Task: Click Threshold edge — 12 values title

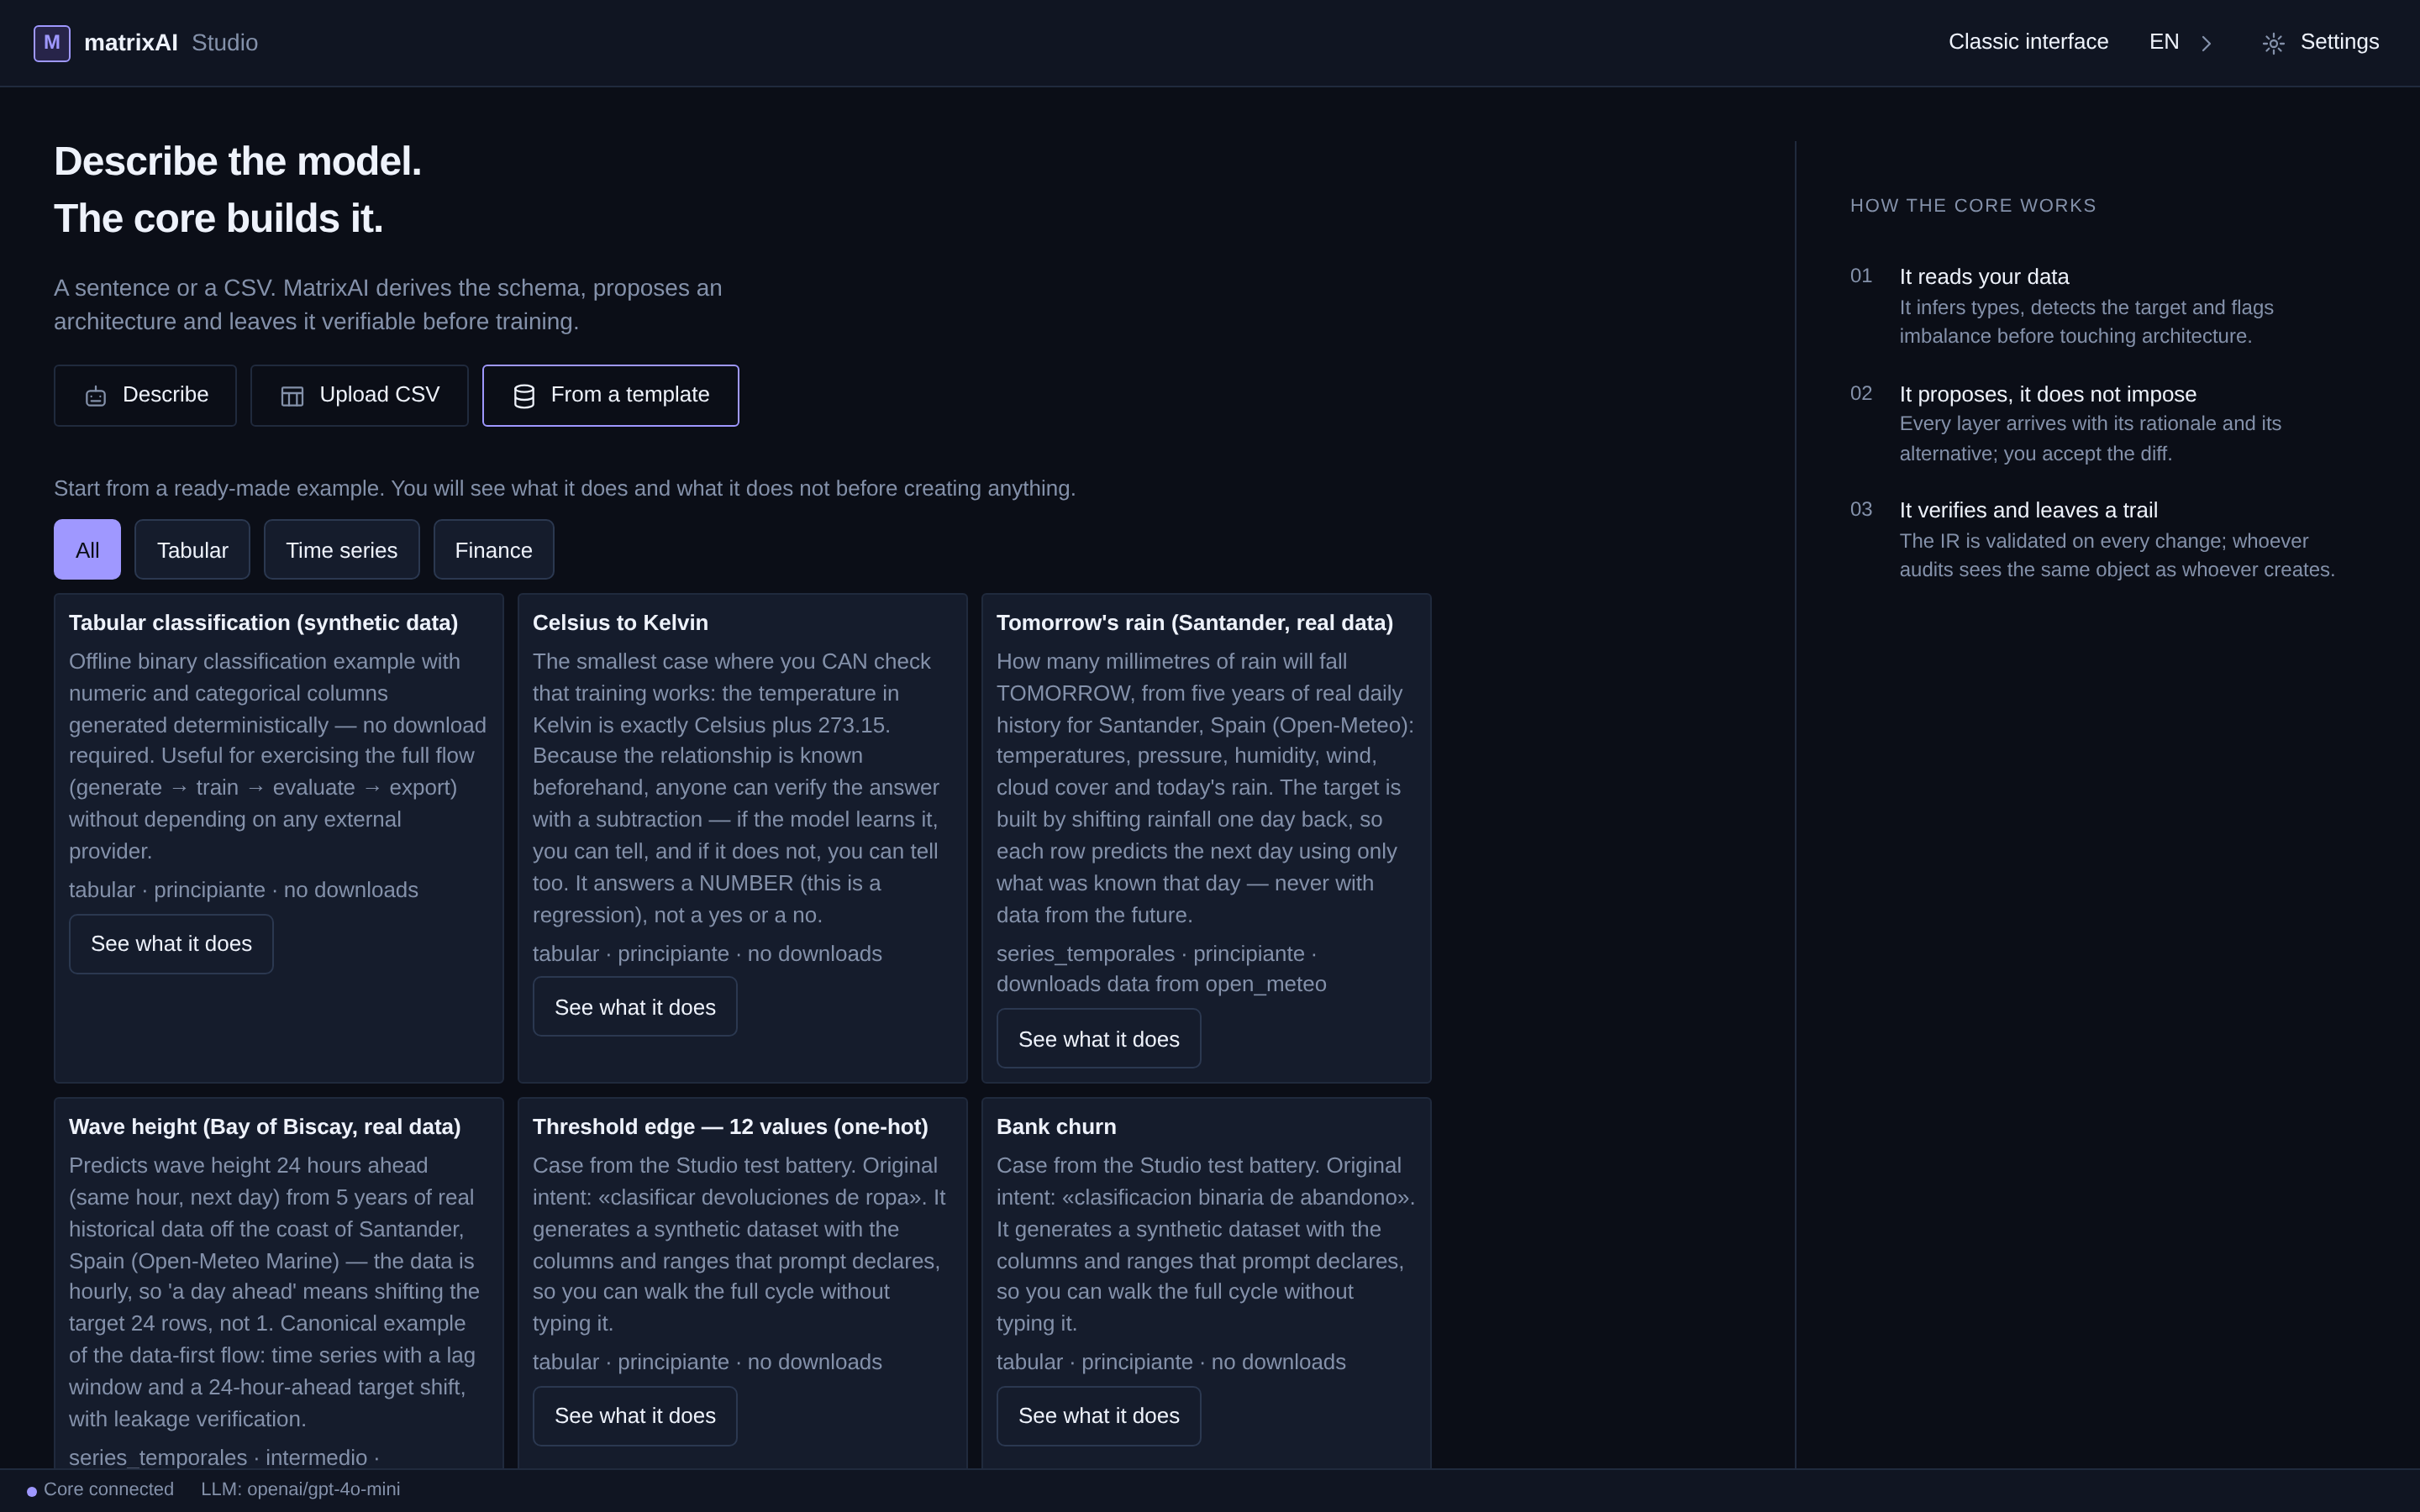Action: click(x=730, y=1127)
